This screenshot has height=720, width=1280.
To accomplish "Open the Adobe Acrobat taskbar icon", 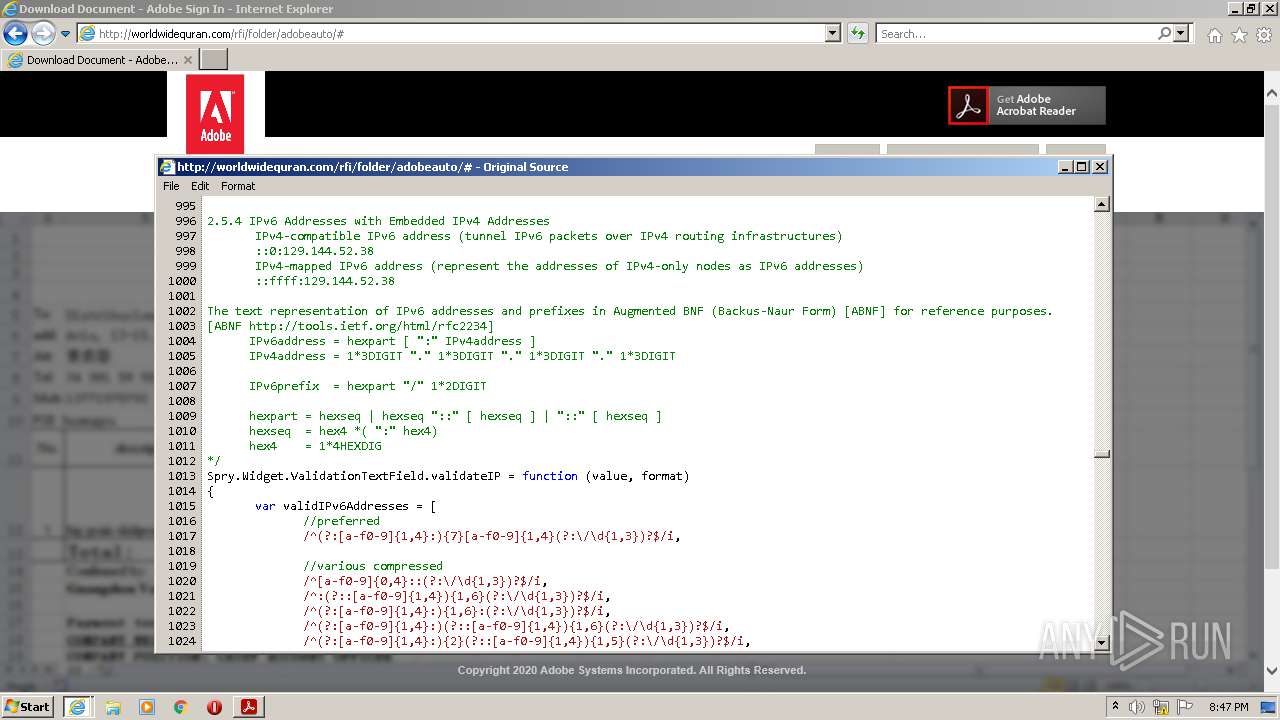I will coord(249,707).
